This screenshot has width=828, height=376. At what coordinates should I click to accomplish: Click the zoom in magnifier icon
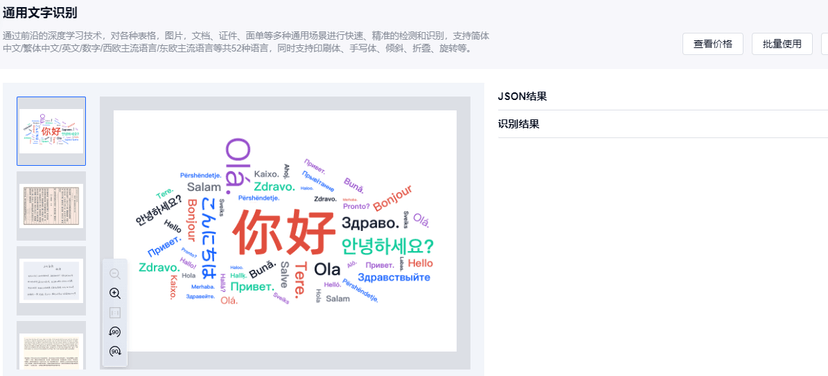[x=115, y=294]
